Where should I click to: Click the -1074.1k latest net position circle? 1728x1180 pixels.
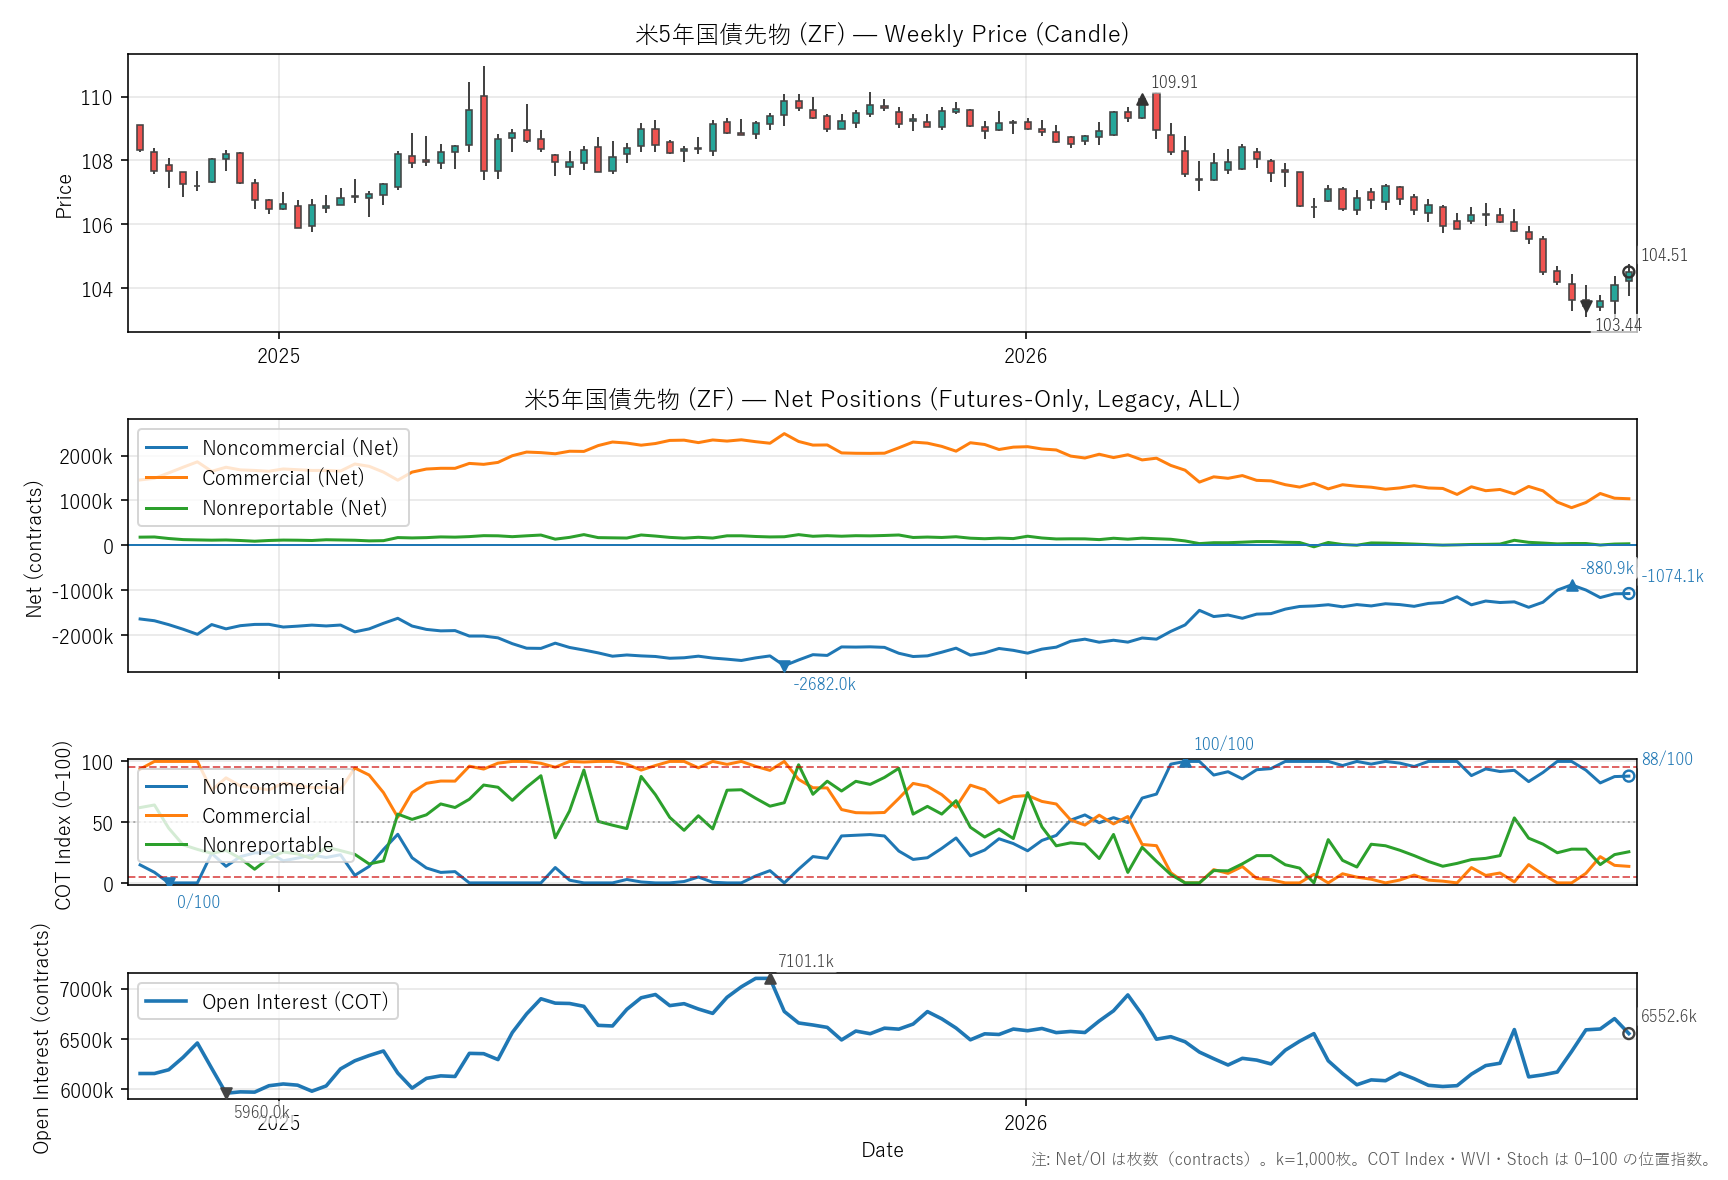coord(1629,593)
